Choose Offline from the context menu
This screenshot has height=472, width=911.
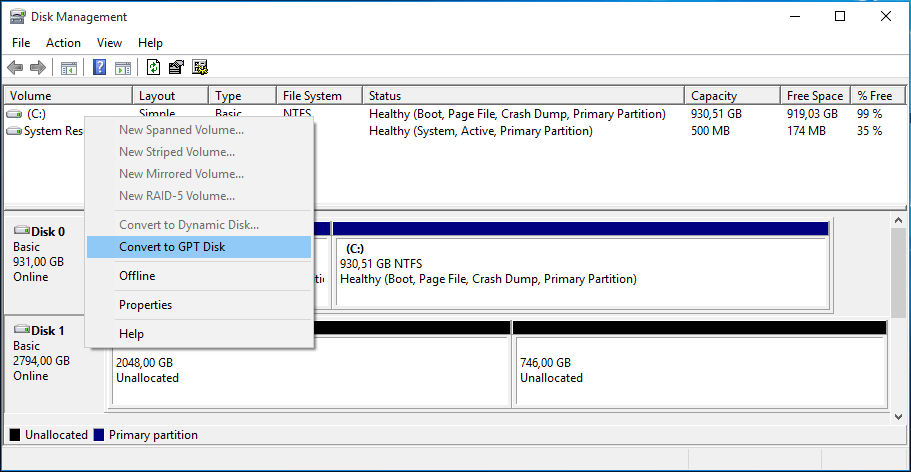pos(137,276)
